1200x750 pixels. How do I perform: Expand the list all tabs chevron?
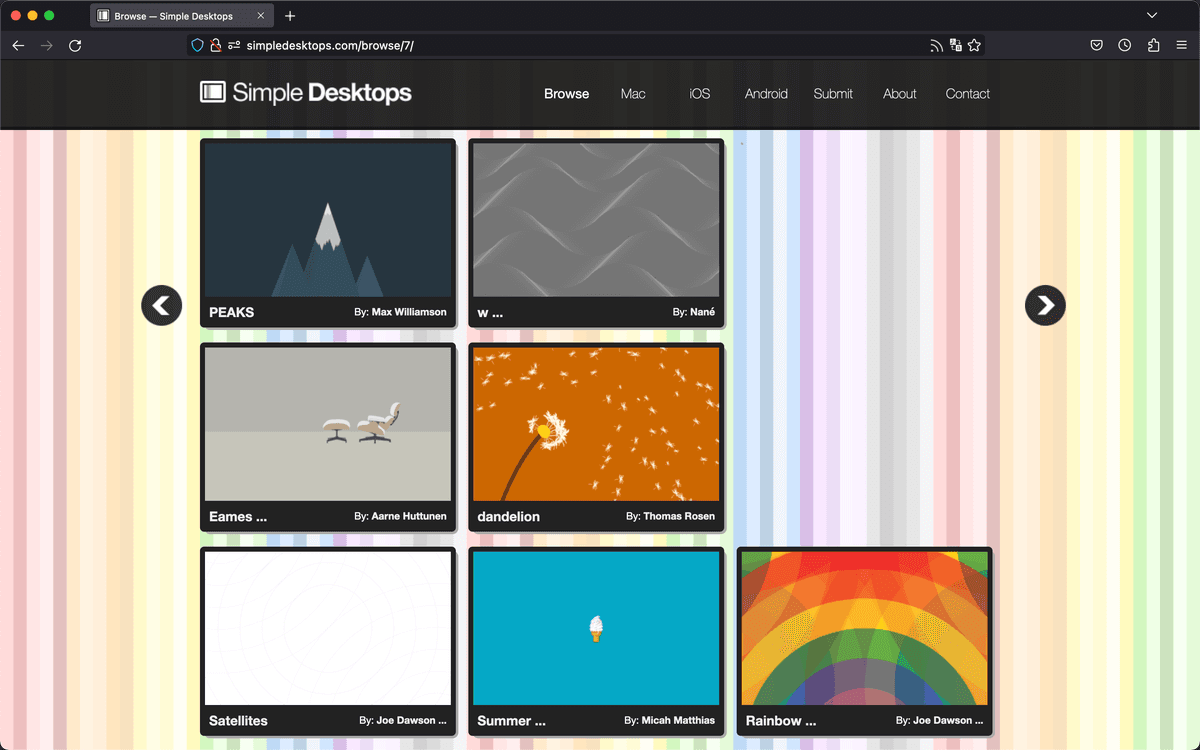(1152, 16)
